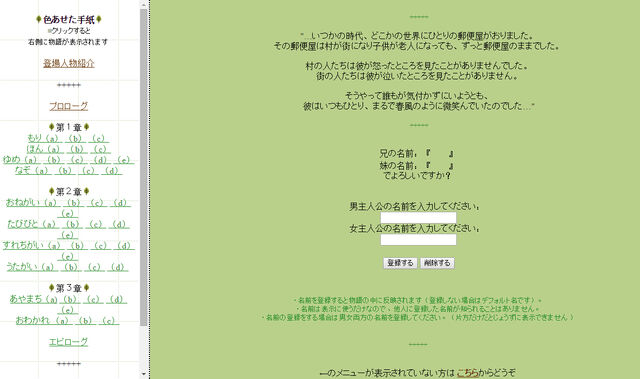The image size is (640, 379).
Task: Open part (c) of おわかれ
Action: pos(109,321)
